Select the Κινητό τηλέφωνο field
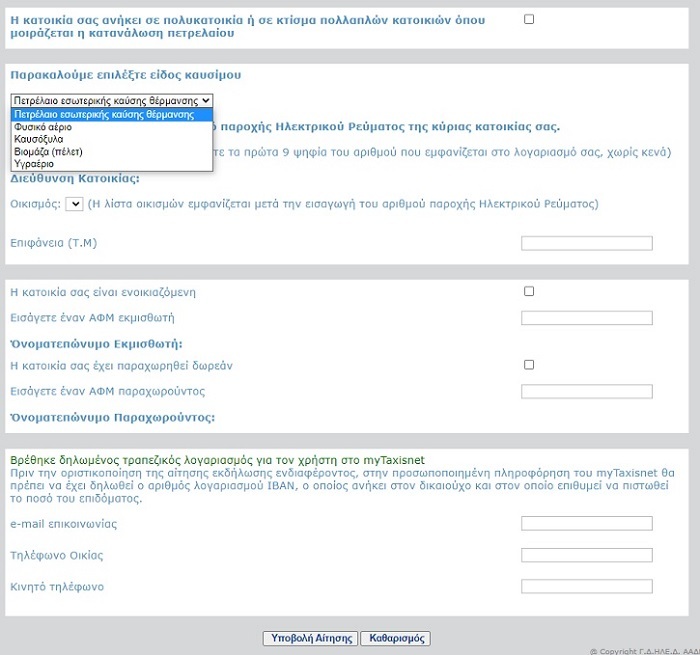 click(587, 586)
